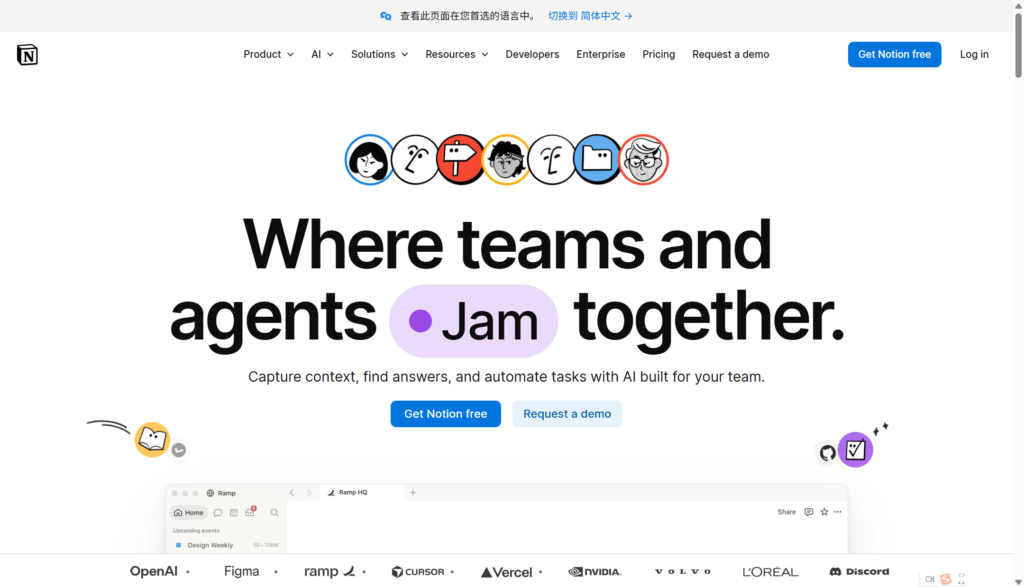Click the Design Weekly event
Screen dimensions: 1024x587
(x=226, y=545)
